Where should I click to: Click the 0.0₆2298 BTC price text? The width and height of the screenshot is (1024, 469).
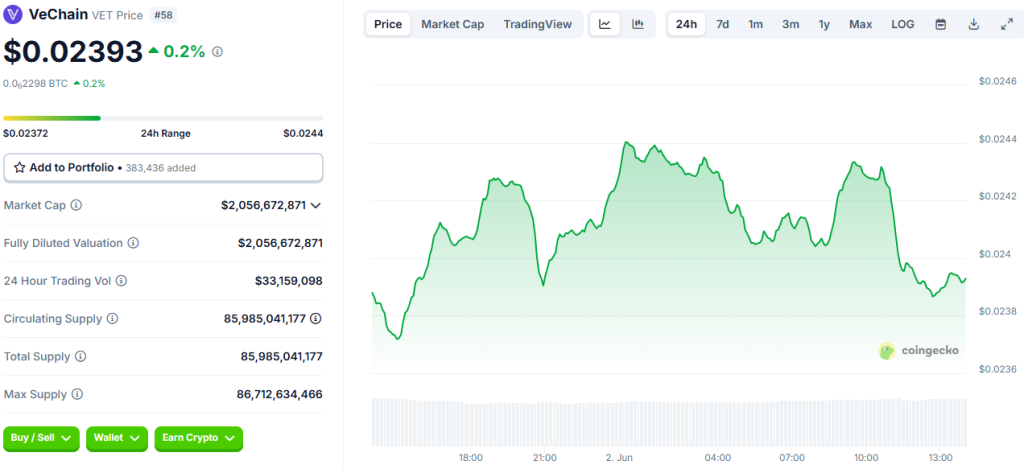click(x=35, y=84)
